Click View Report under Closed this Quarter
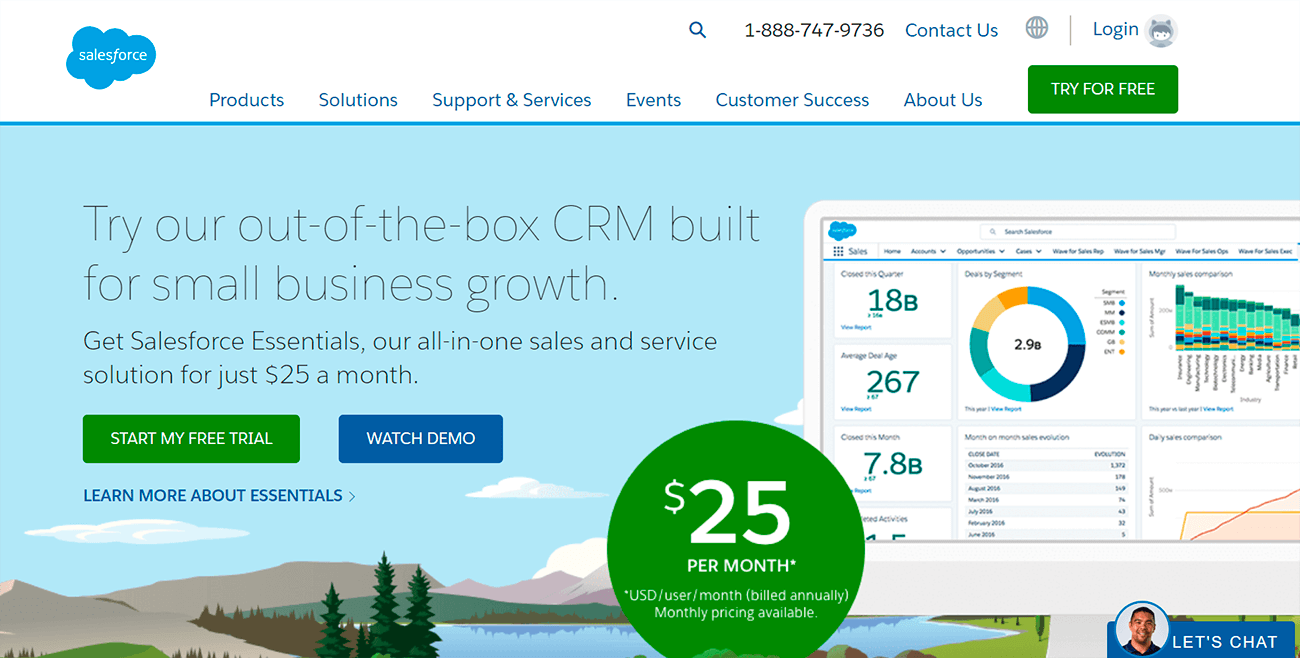 (x=856, y=327)
